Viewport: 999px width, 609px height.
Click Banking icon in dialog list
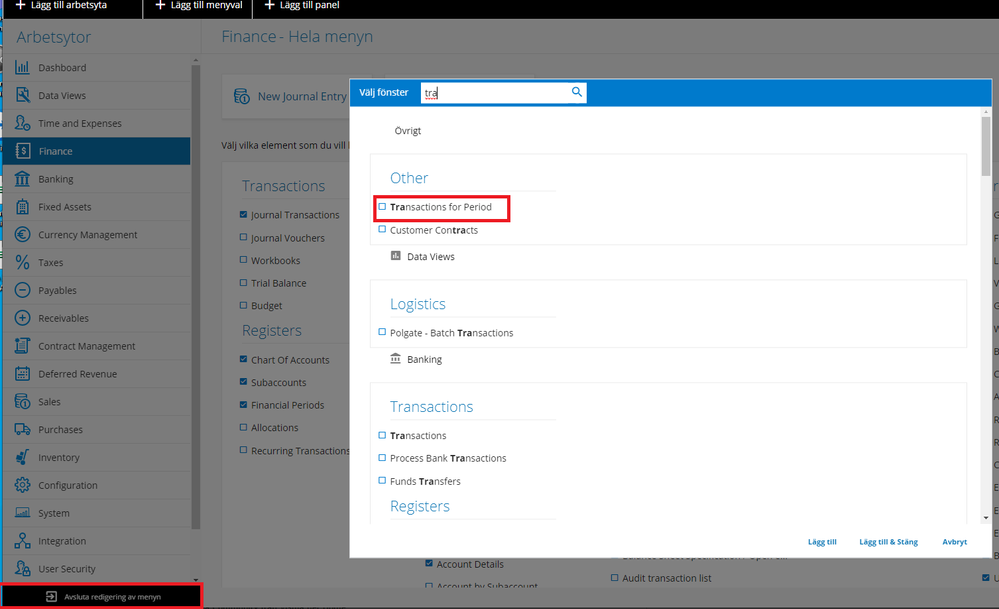pyautogui.click(x=396, y=358)
